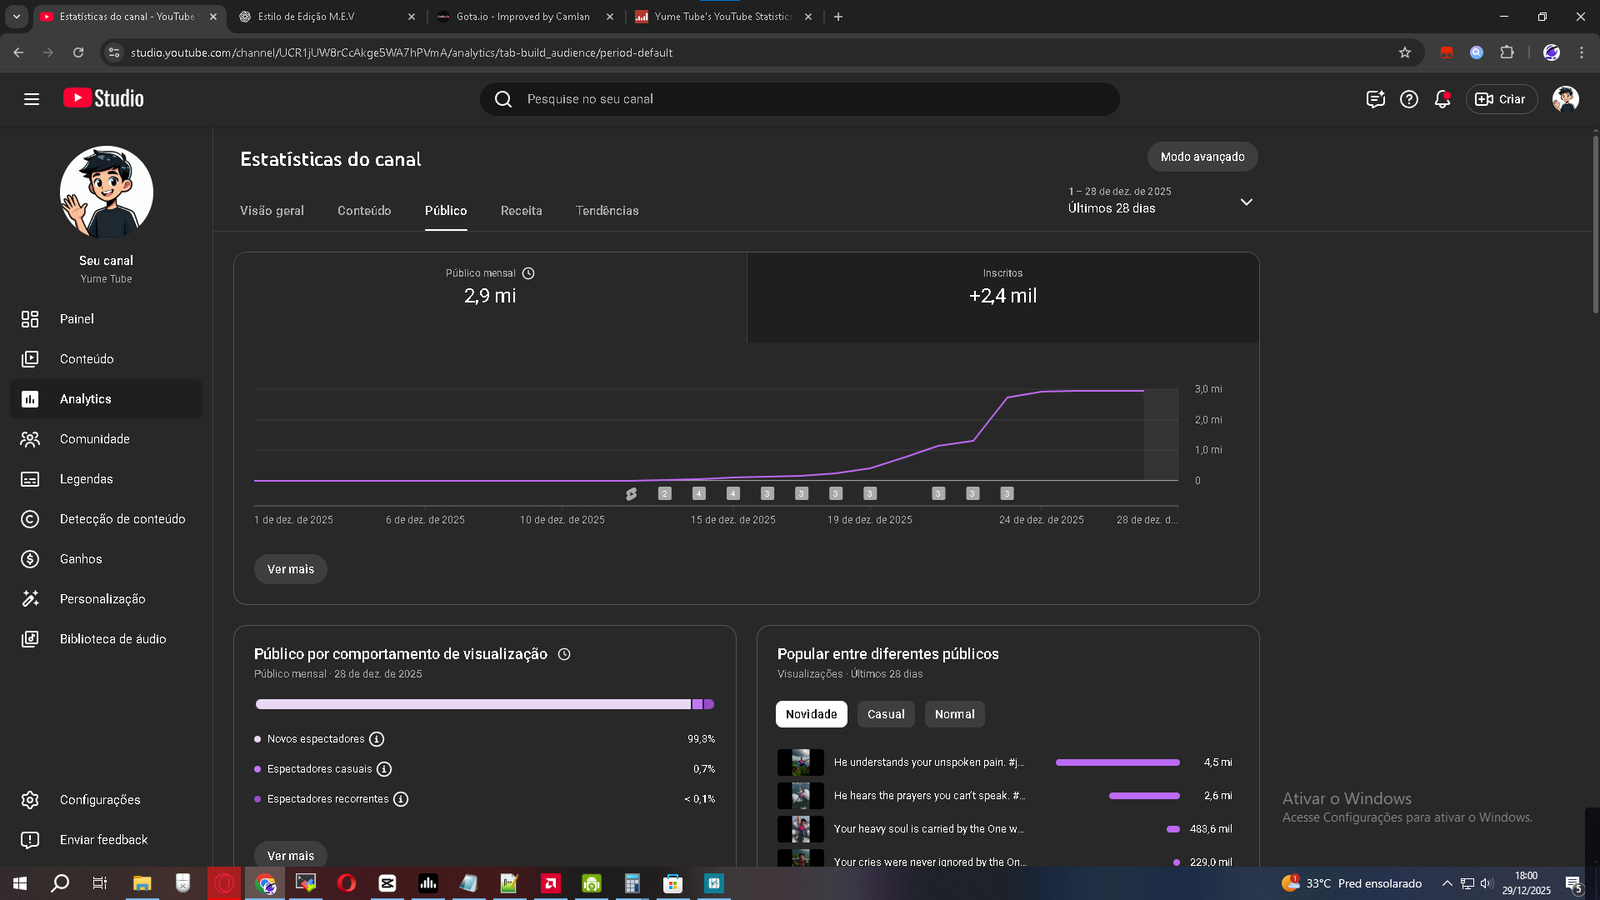Open the browser tab search dropdown arrow
The width and height of the screenshot is (1600, 900).
pos(16,16)
